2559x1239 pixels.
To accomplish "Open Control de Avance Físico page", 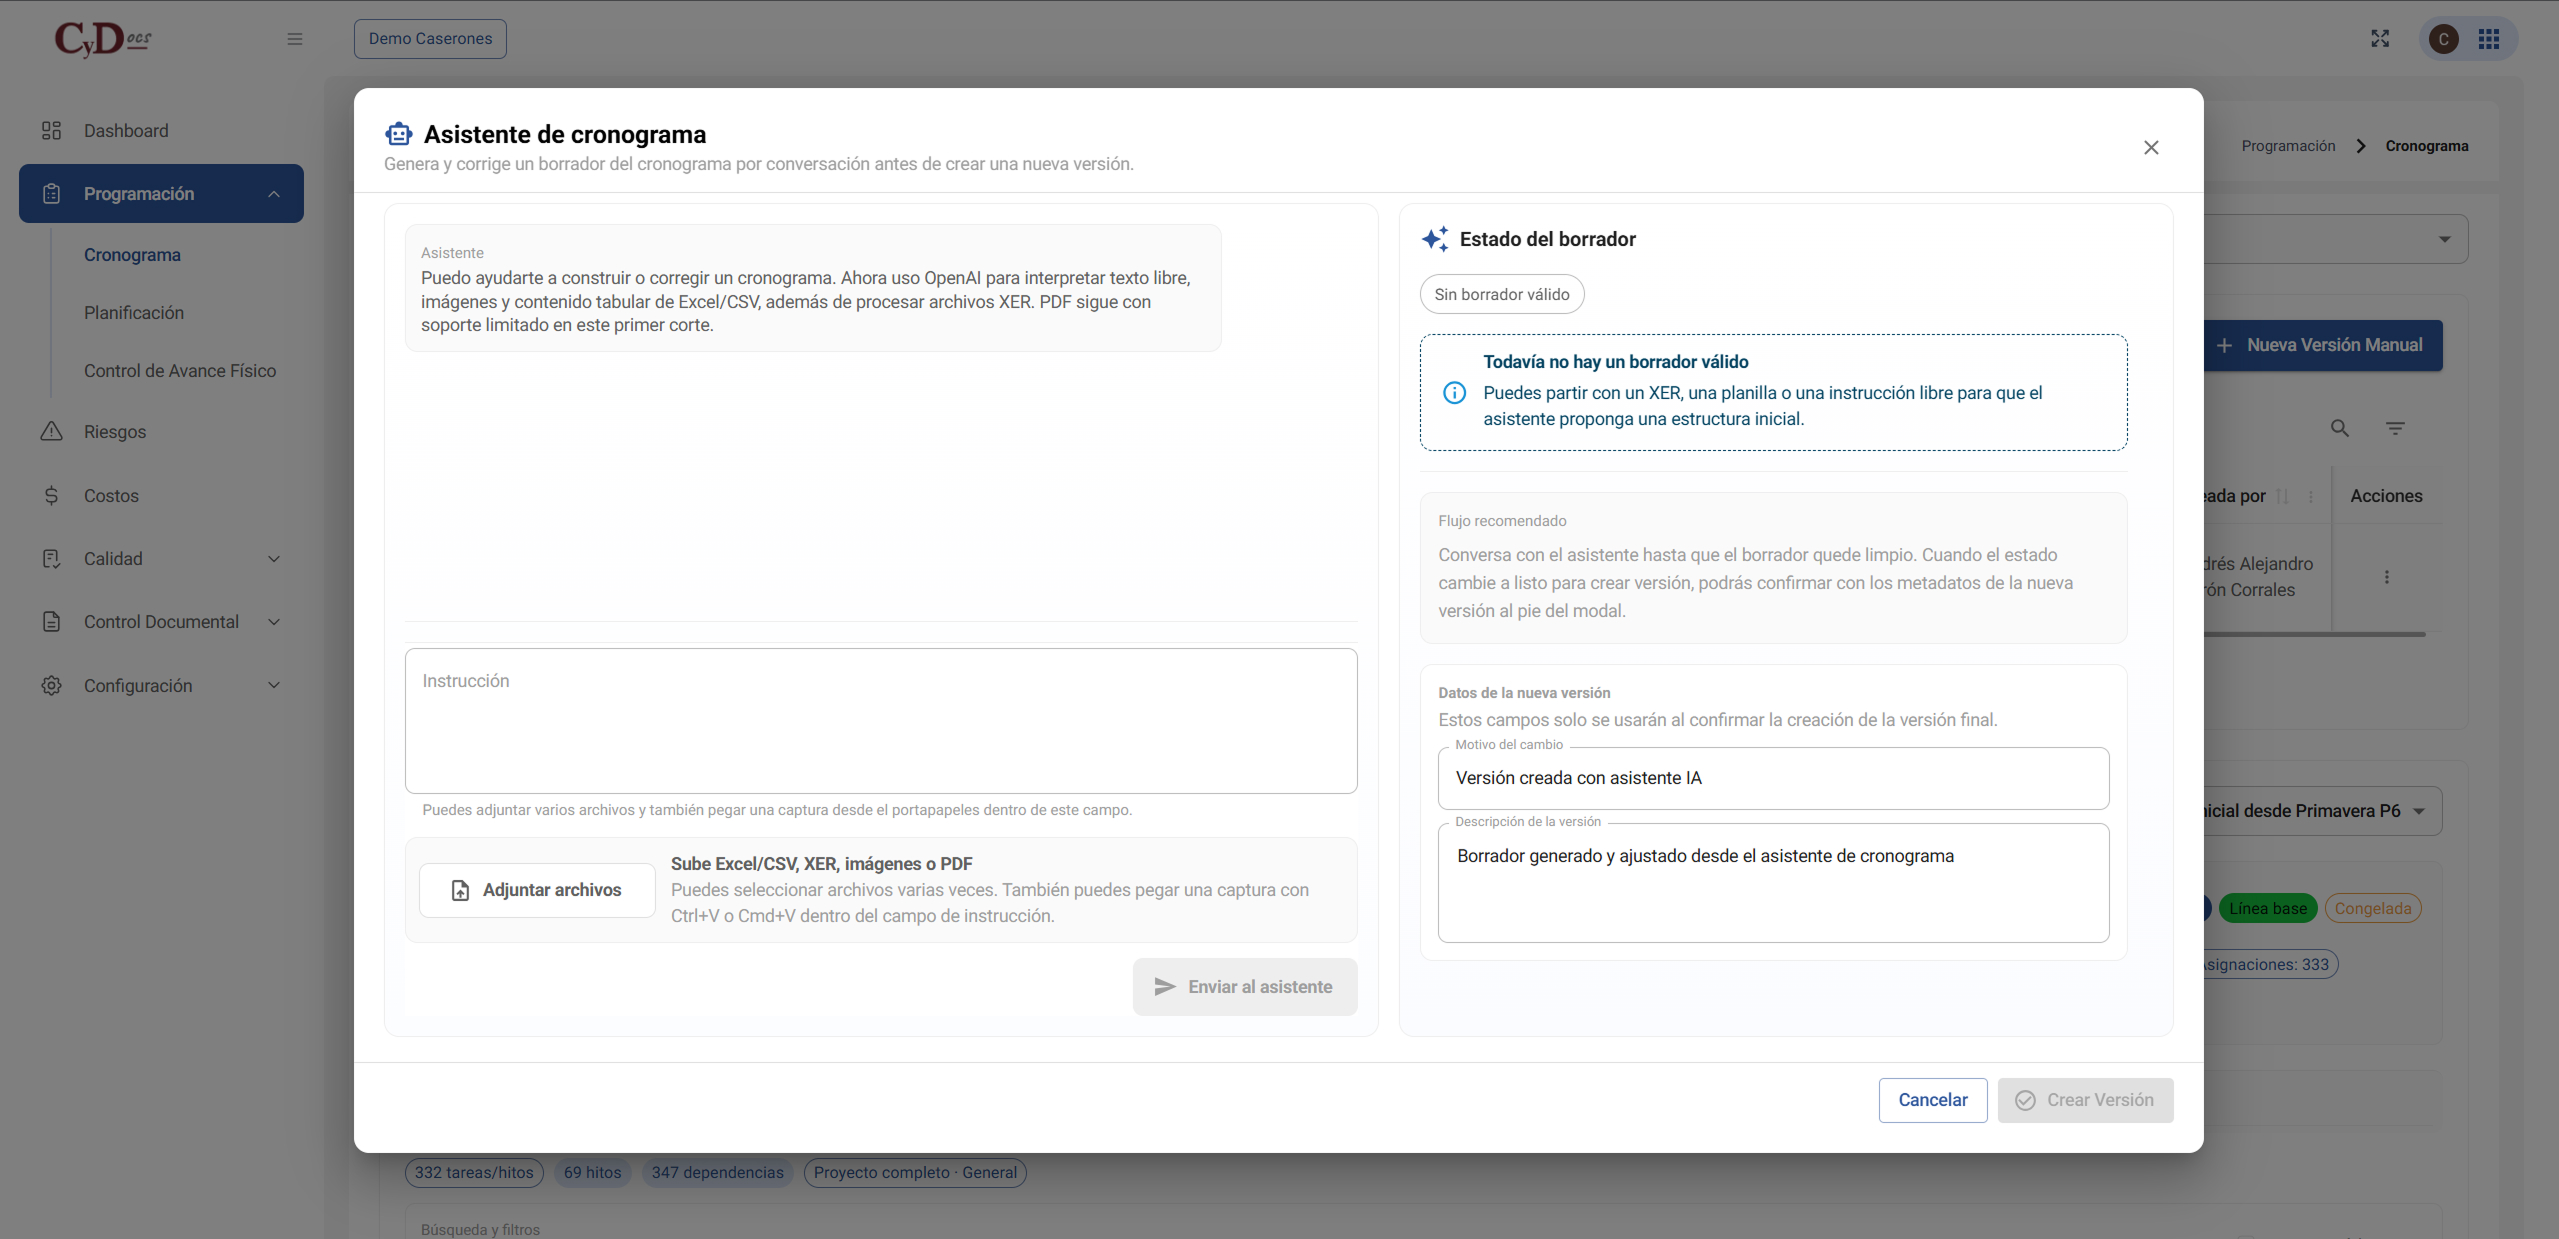I will [180, 371].
